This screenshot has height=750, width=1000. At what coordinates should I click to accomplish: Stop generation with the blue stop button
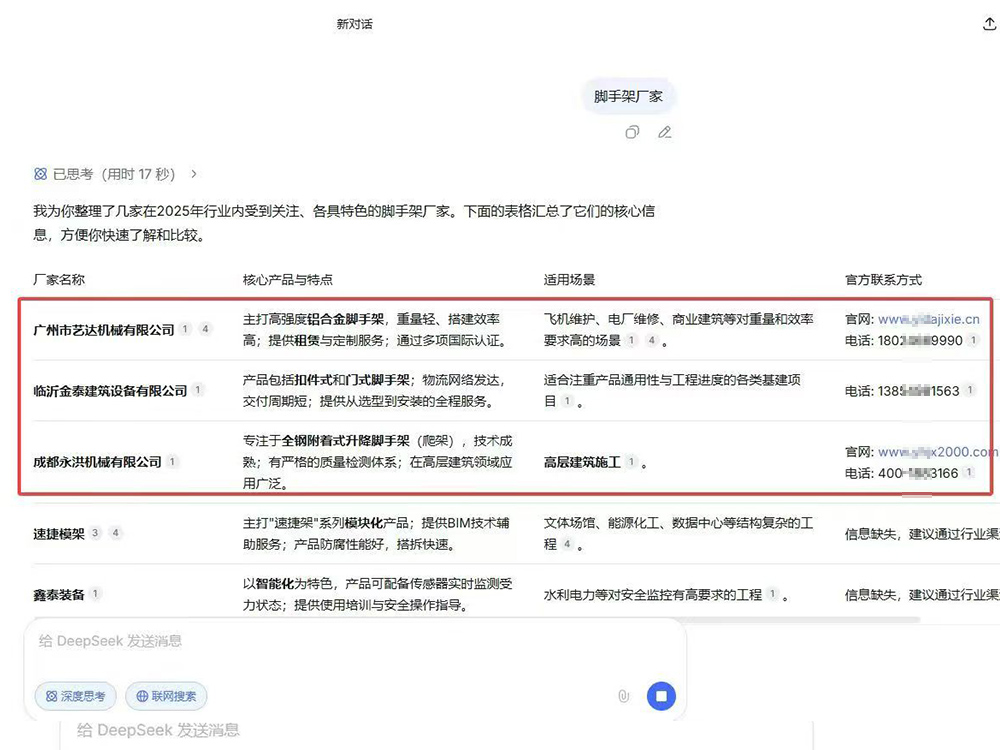coord(661,696)
